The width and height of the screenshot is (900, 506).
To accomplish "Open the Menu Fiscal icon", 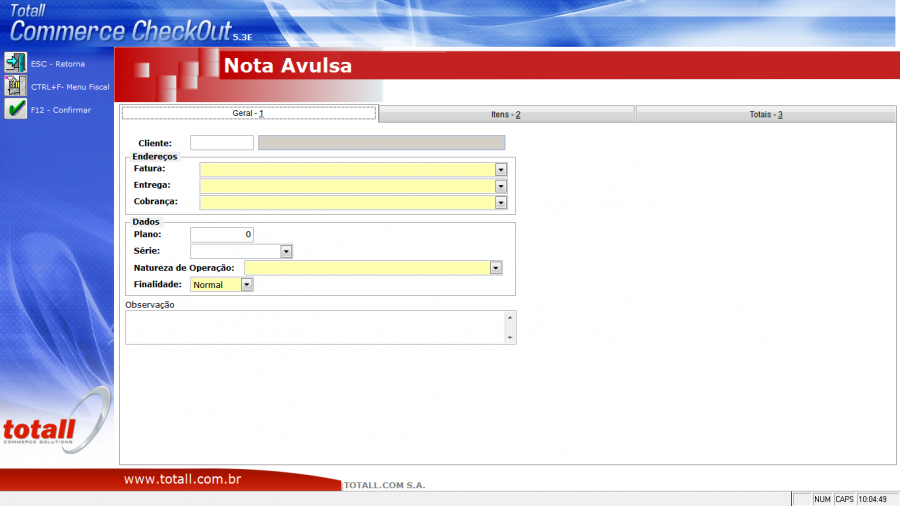I will tap(16, 86).
